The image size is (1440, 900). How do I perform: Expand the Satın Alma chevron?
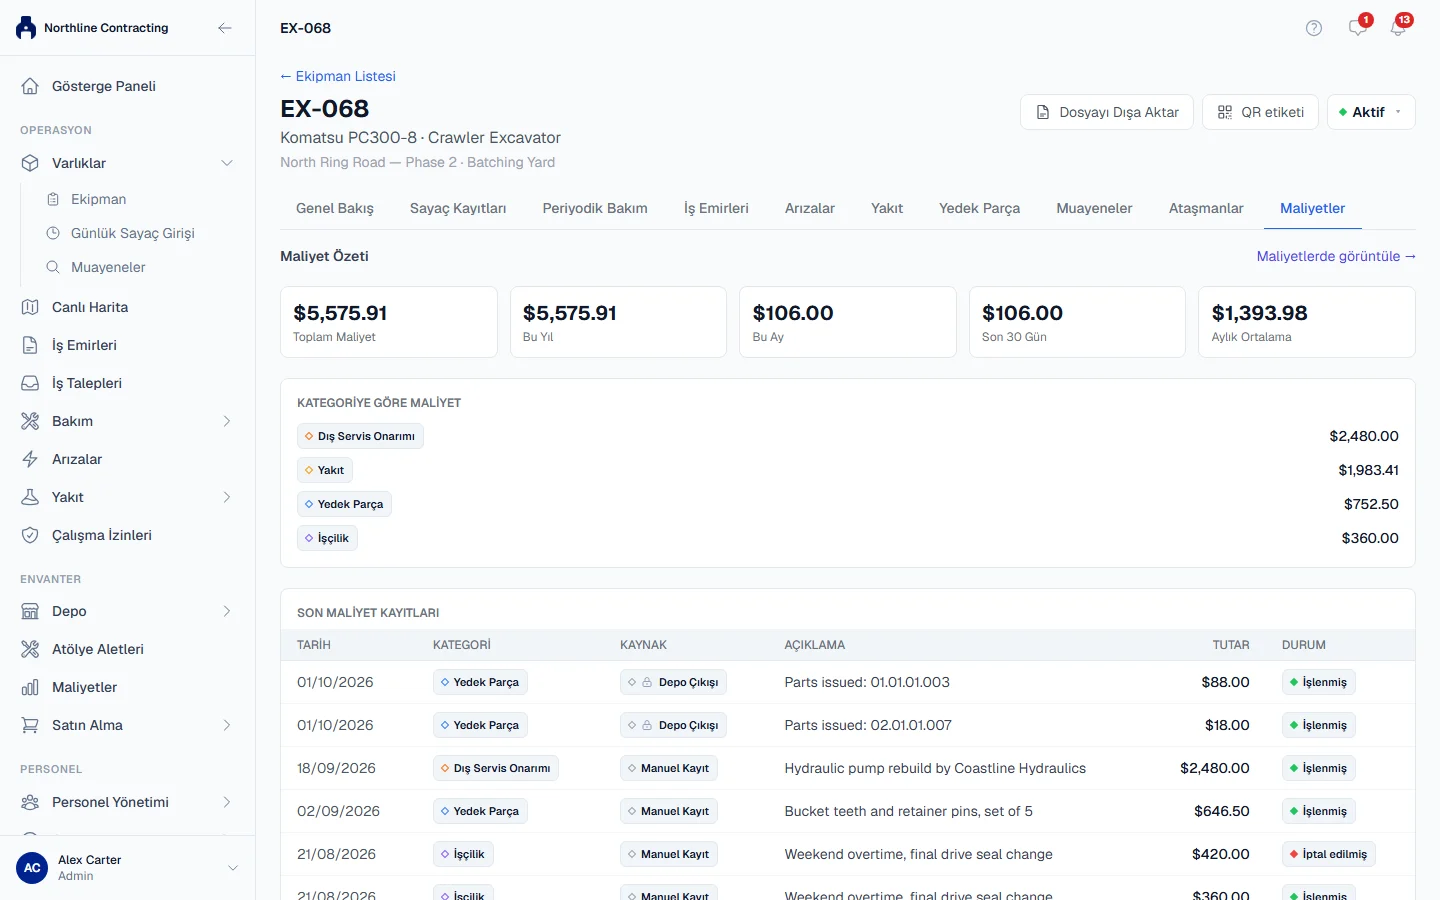click(x=227, y=725)
